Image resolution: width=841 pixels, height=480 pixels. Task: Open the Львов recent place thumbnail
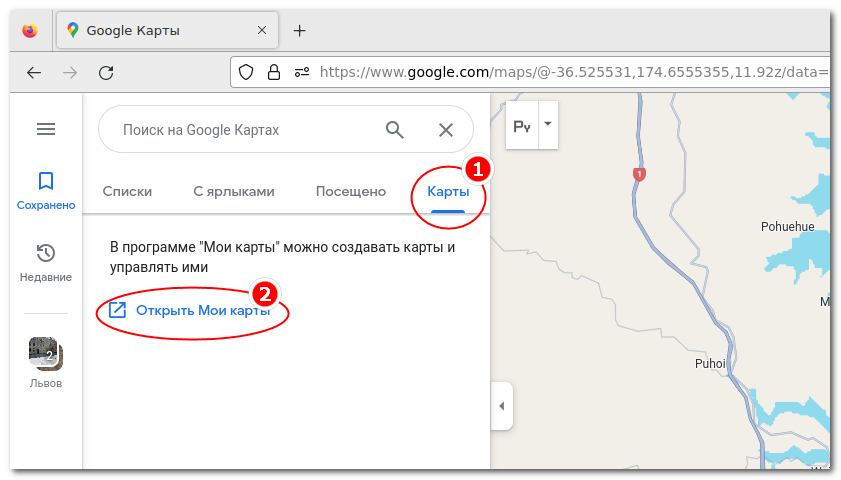(46, 354)
